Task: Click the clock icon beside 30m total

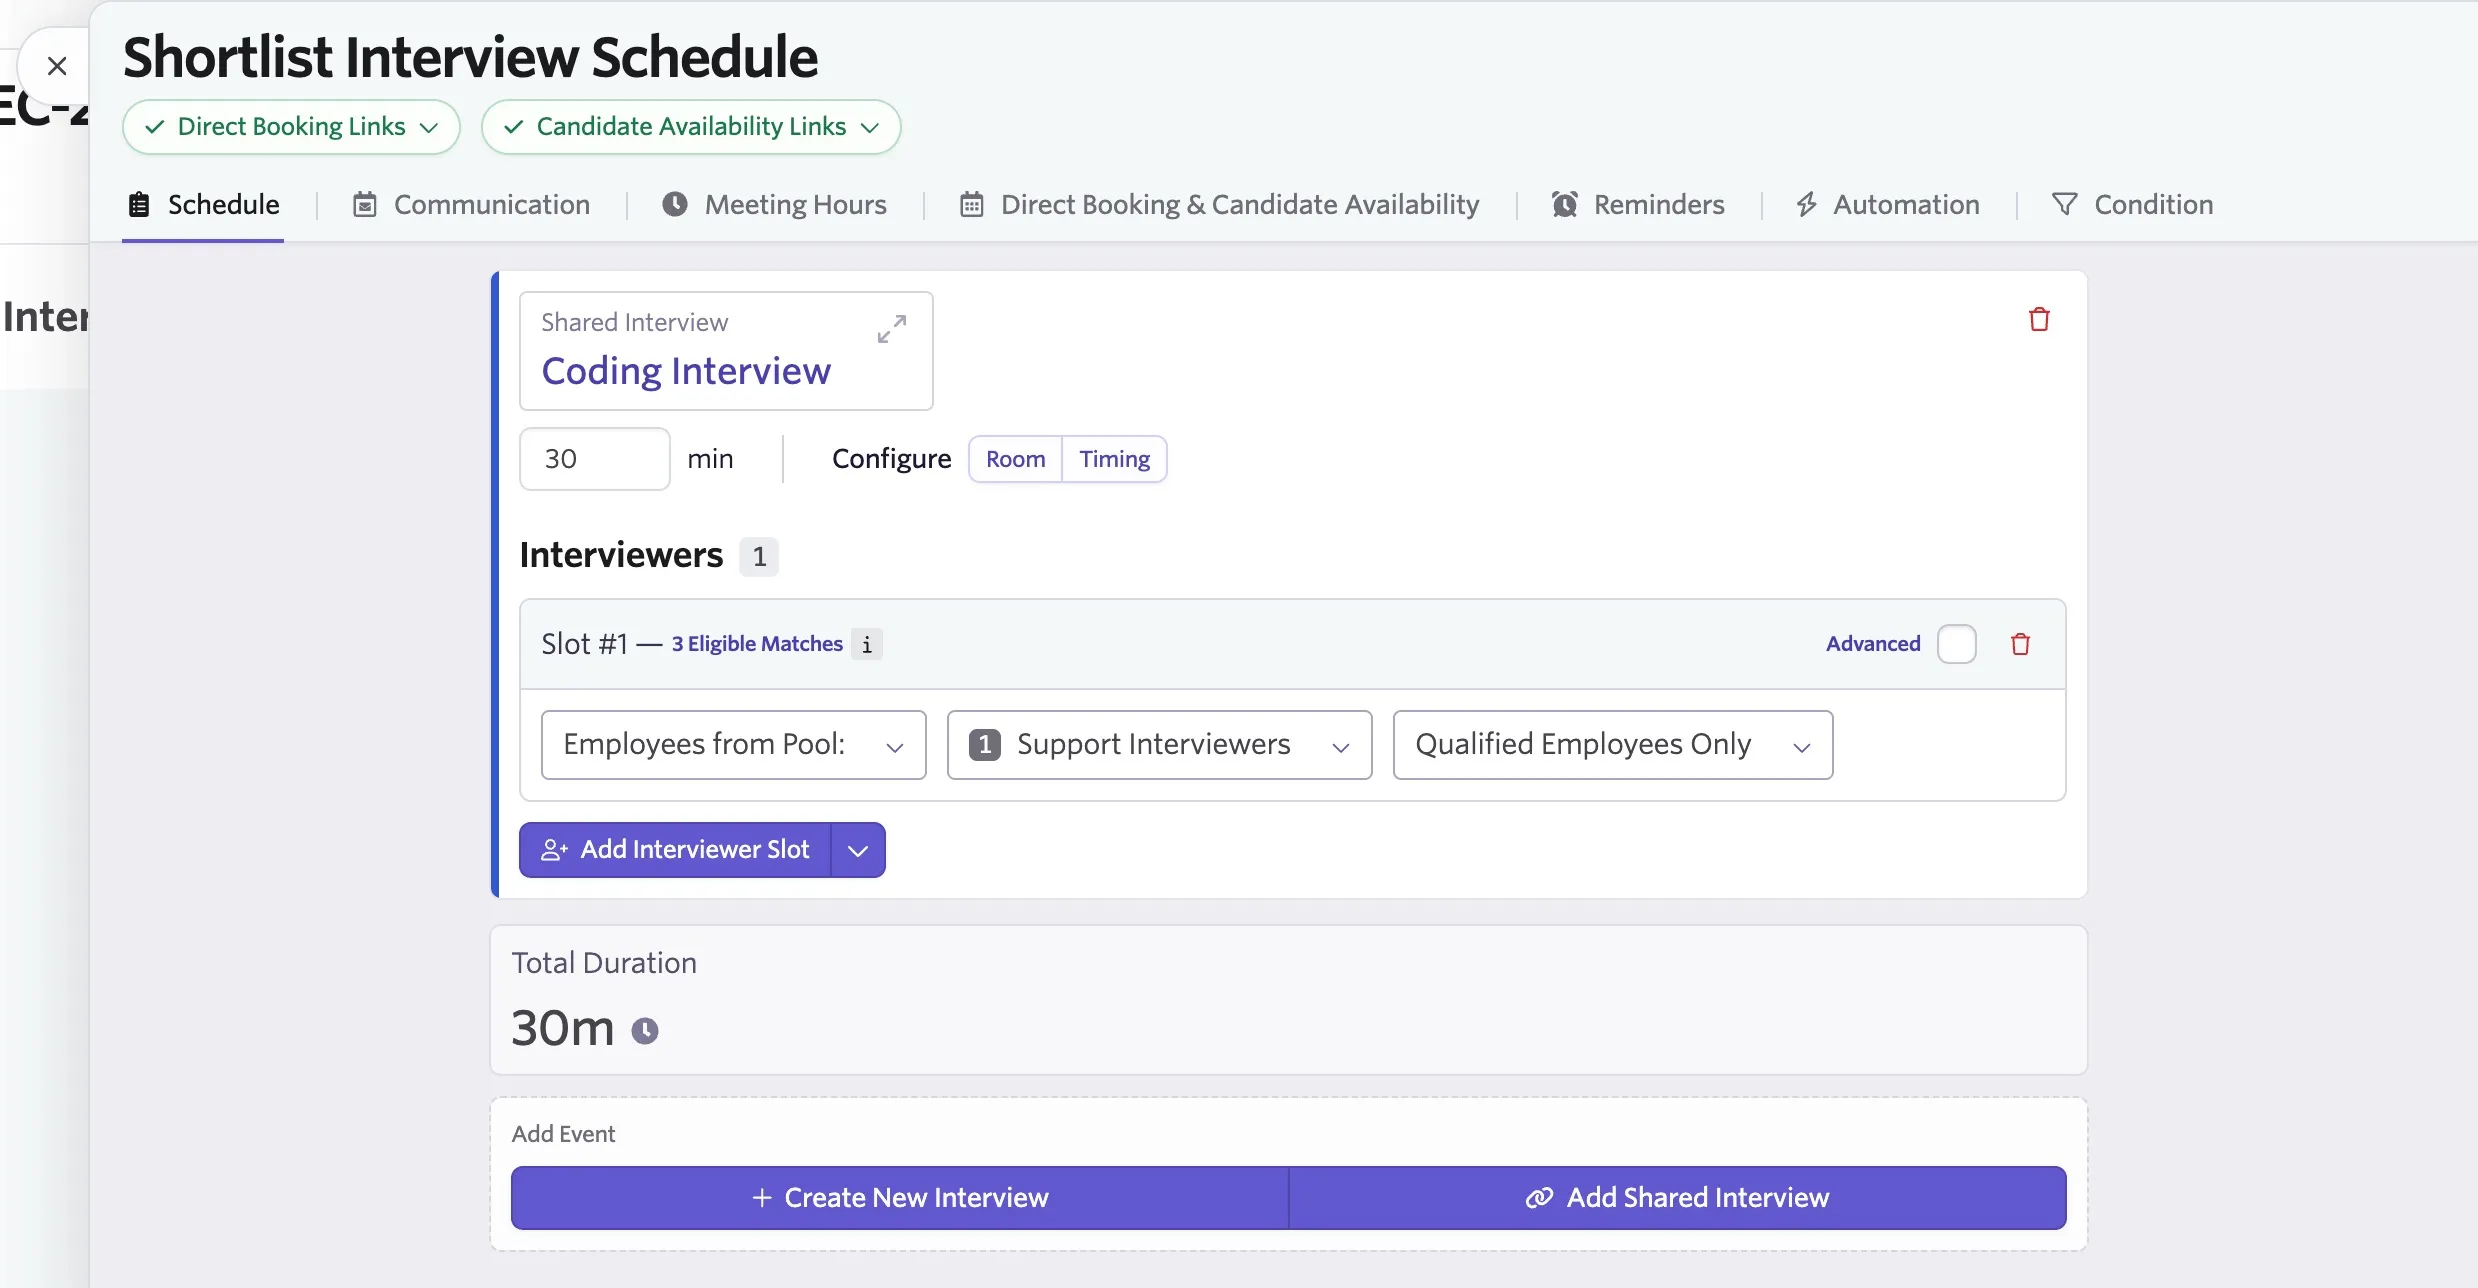Action: pos(645,1030)
